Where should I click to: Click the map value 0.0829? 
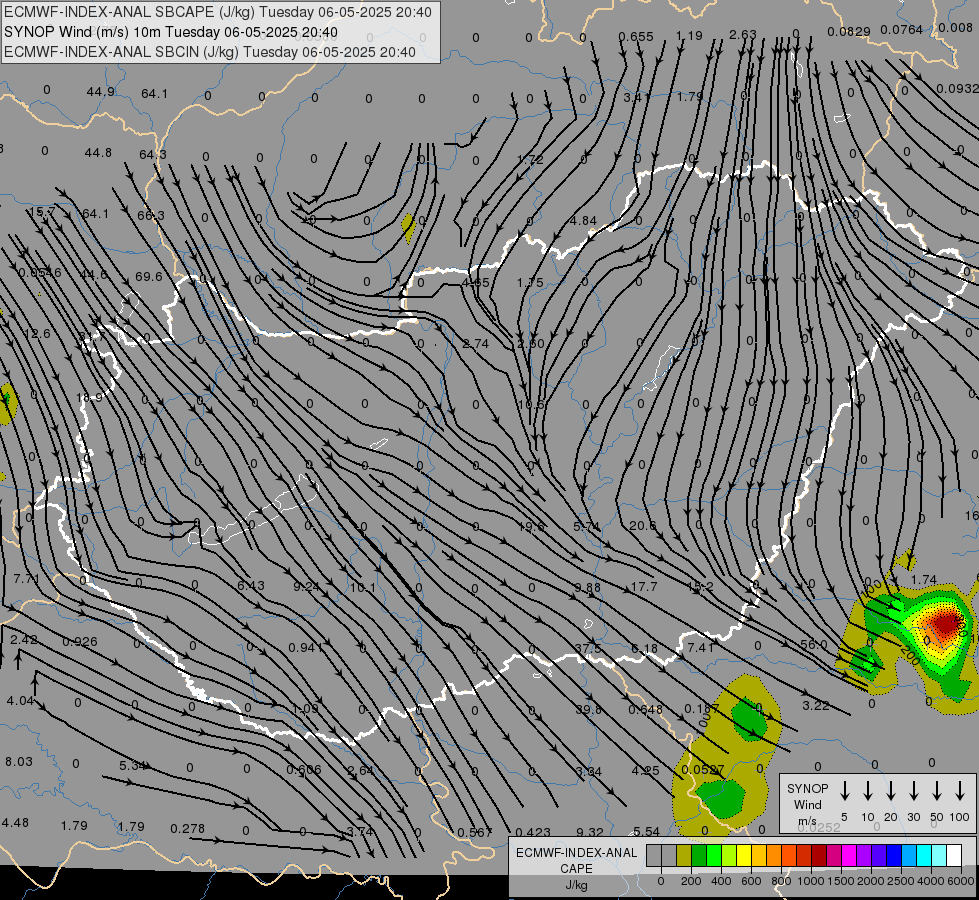pos(849,31)
